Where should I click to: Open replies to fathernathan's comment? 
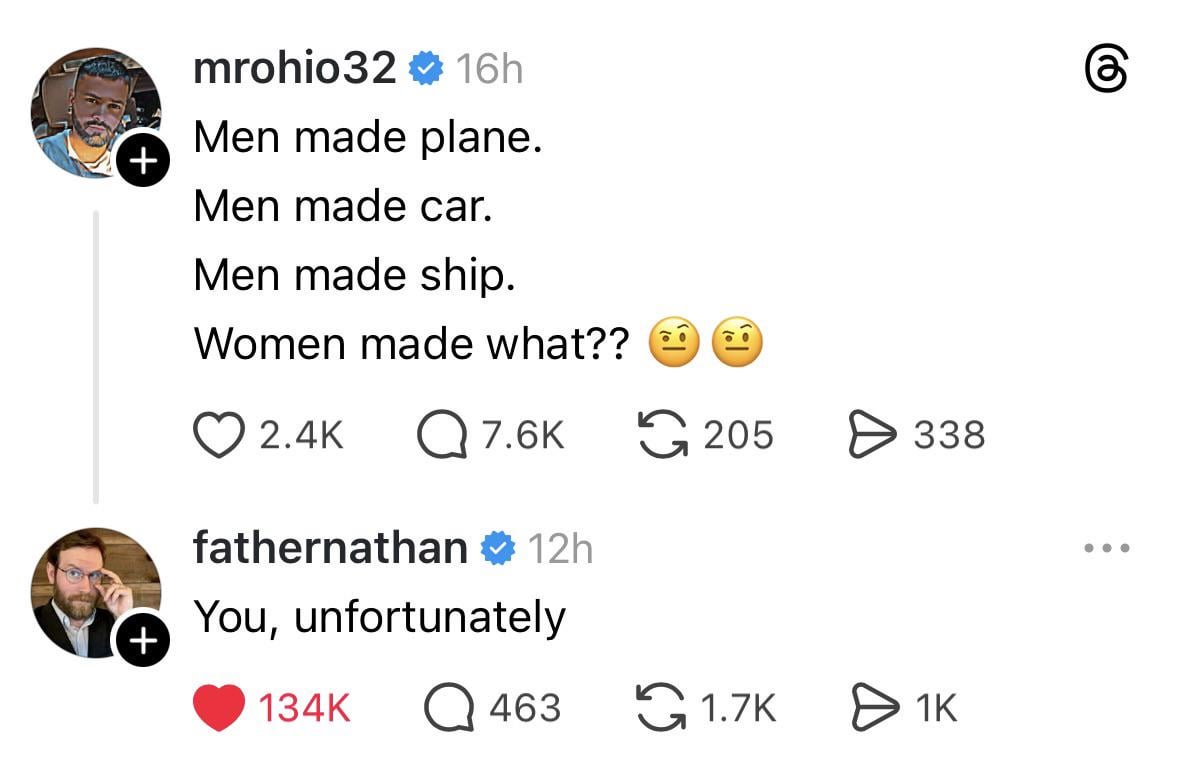point(446,708)
